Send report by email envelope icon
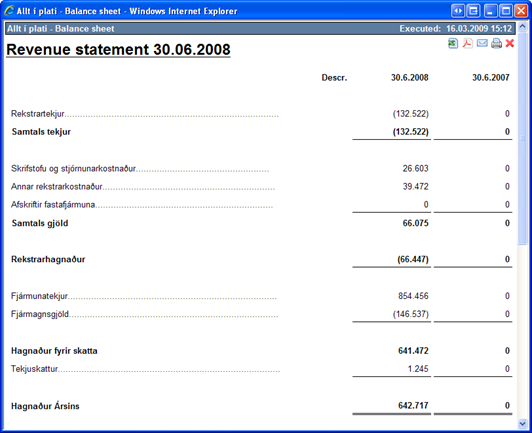Screen dimensions: 532x433 (482, 43)
